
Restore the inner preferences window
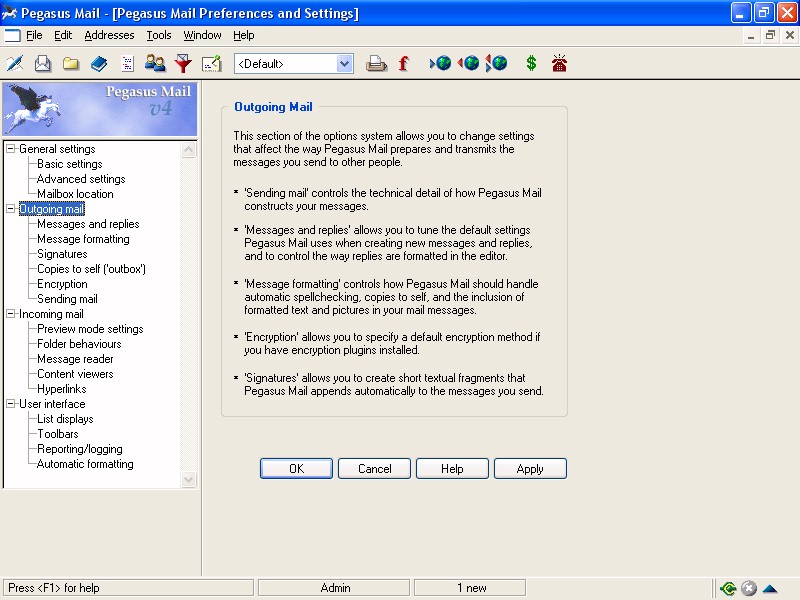(x=770, y=35)
